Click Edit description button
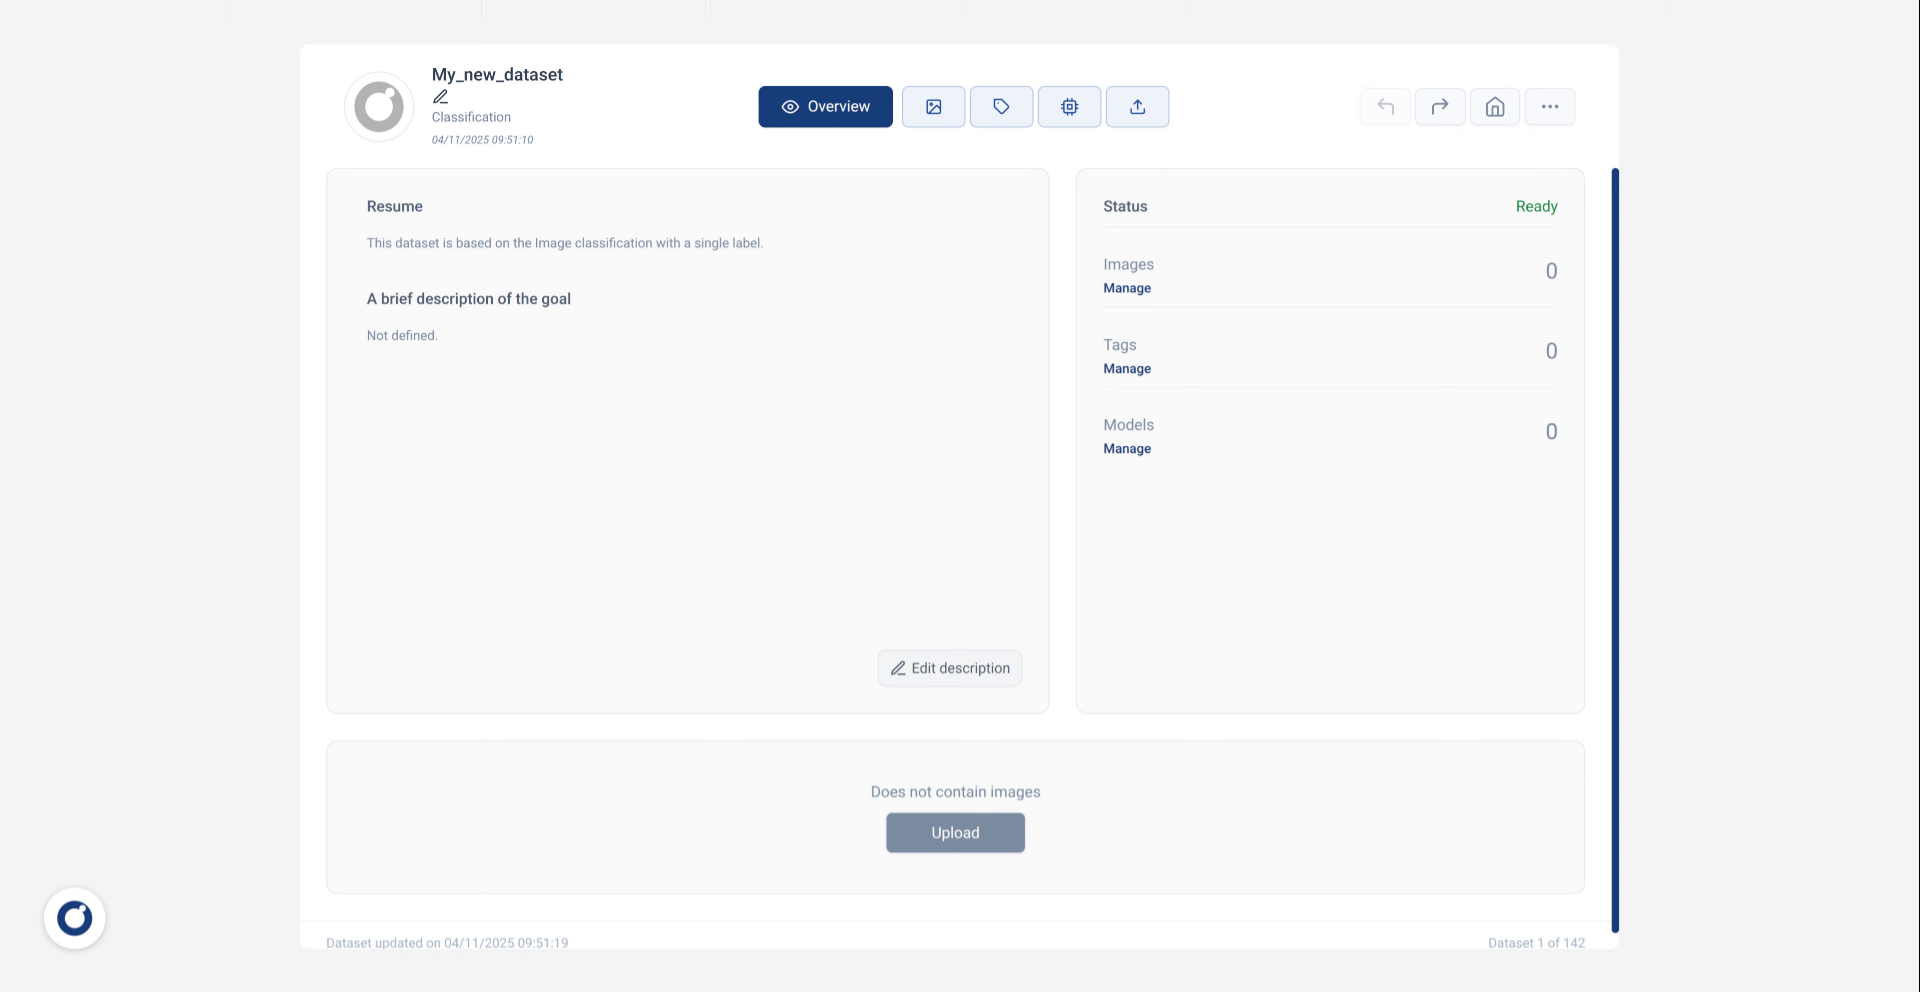The width and height of the screenshot is (1920, 992). (x=950, y=668)
